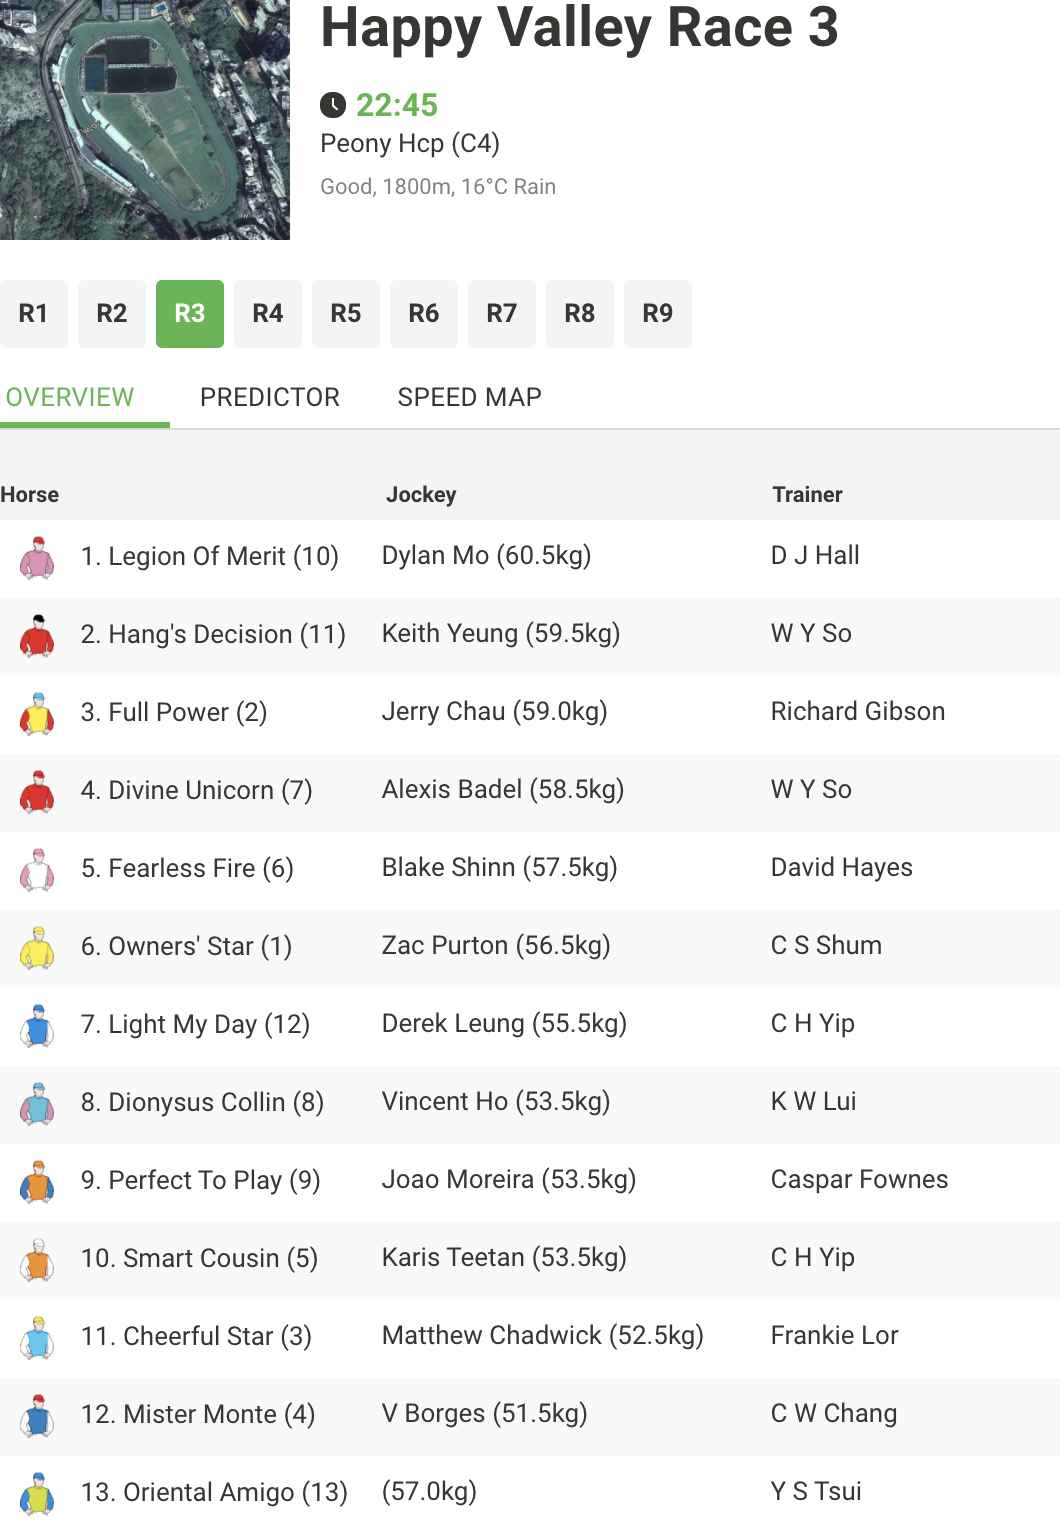Open the SPEED MAP tab
Screen dimensions: 1060x1534
[469, 397]
